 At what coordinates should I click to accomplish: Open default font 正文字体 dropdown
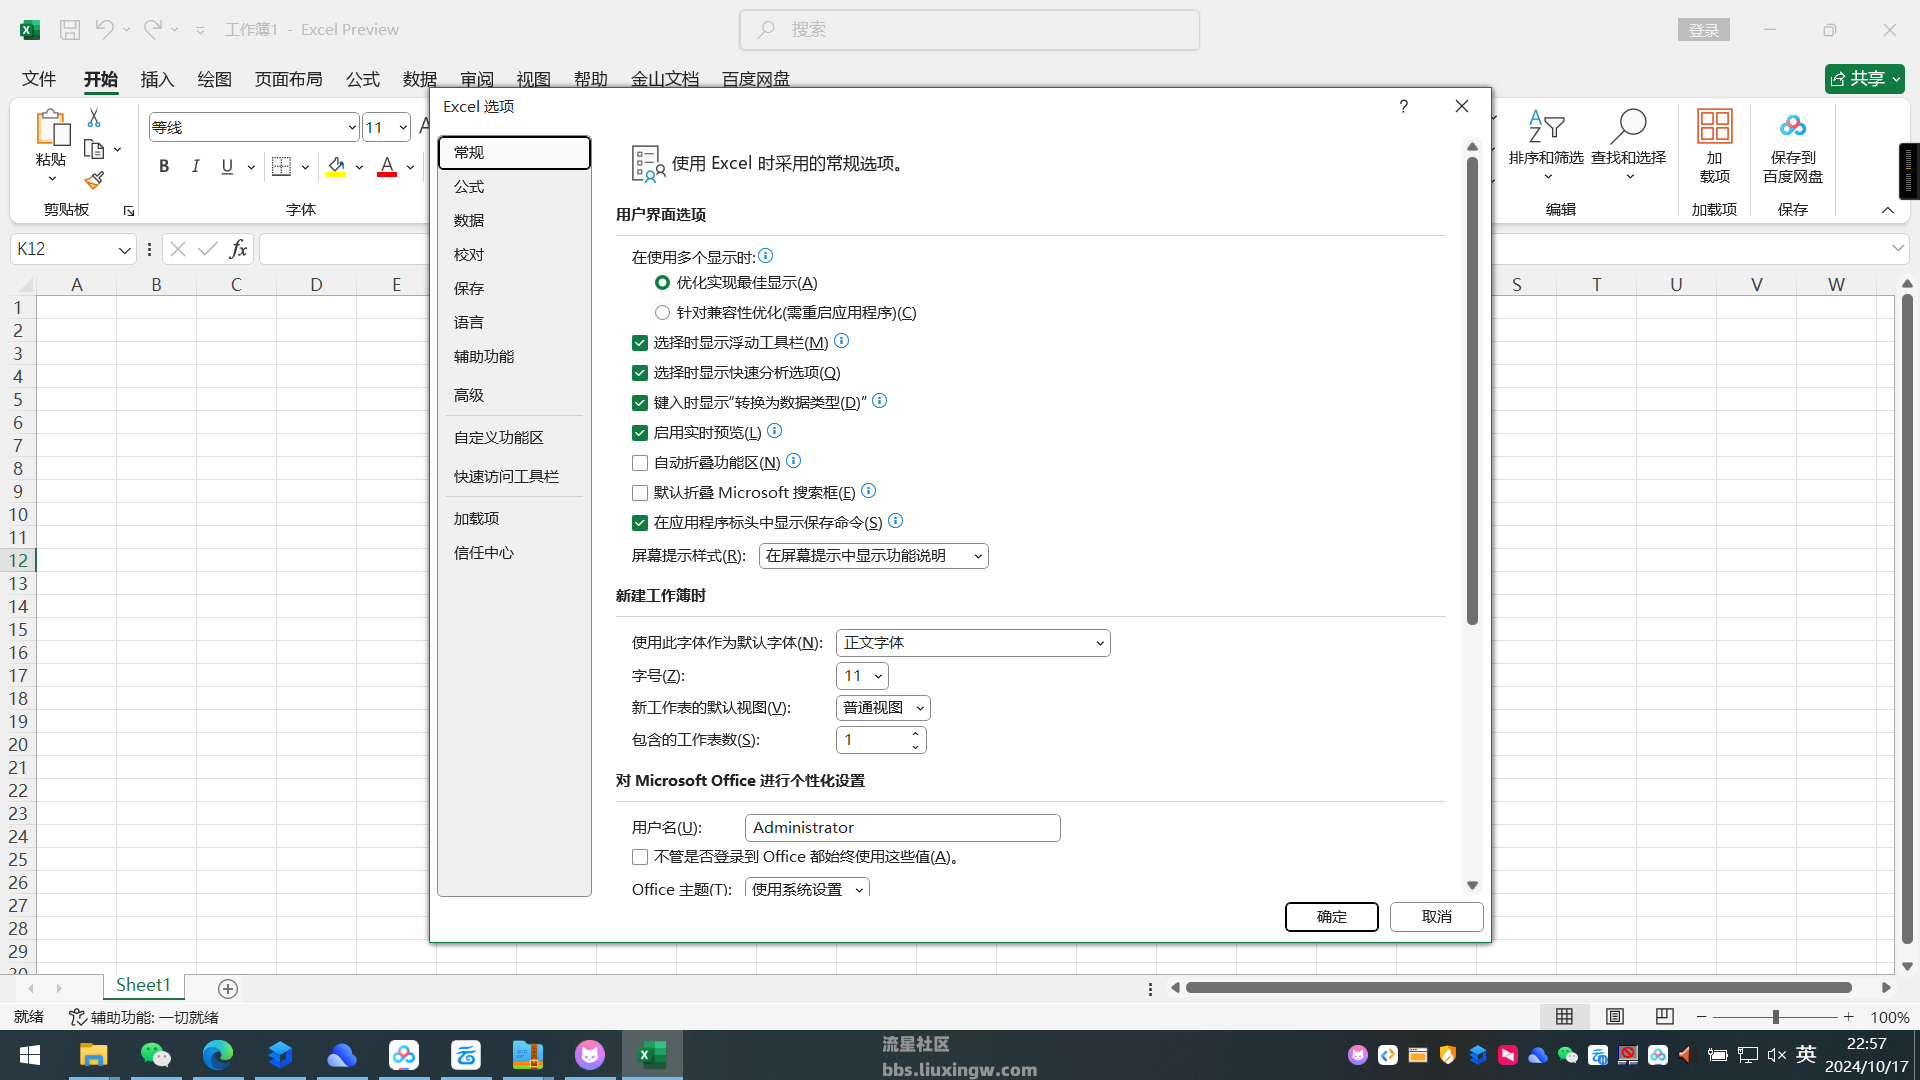pyautogui.click(x=973, y=643)
